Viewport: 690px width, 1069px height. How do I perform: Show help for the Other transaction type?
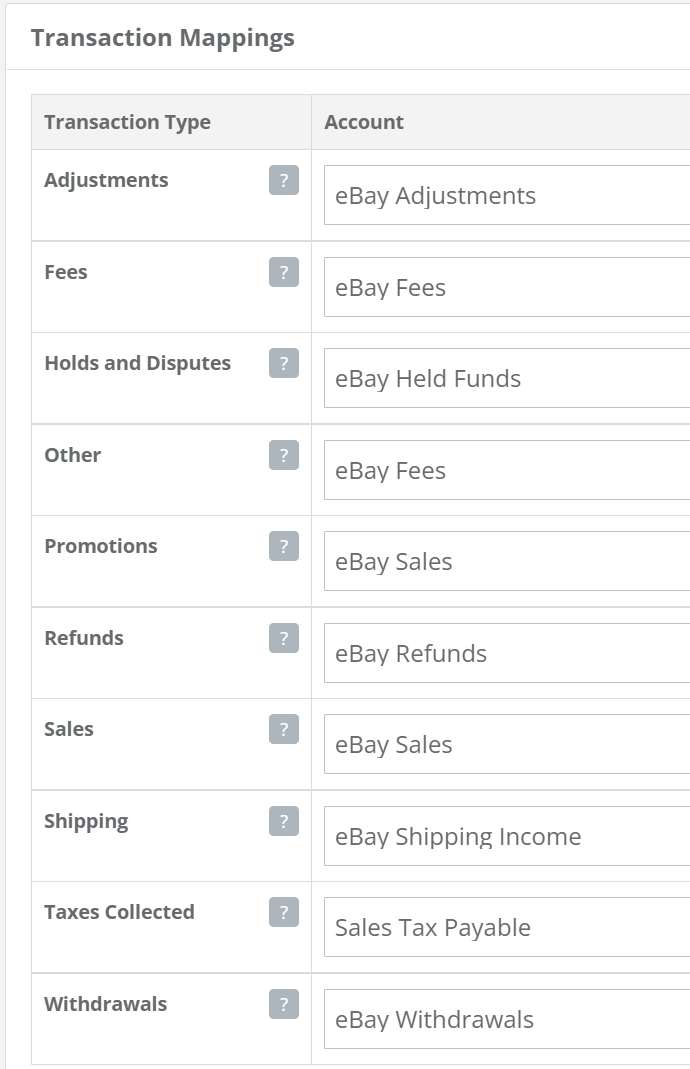(x=284, y=455)
